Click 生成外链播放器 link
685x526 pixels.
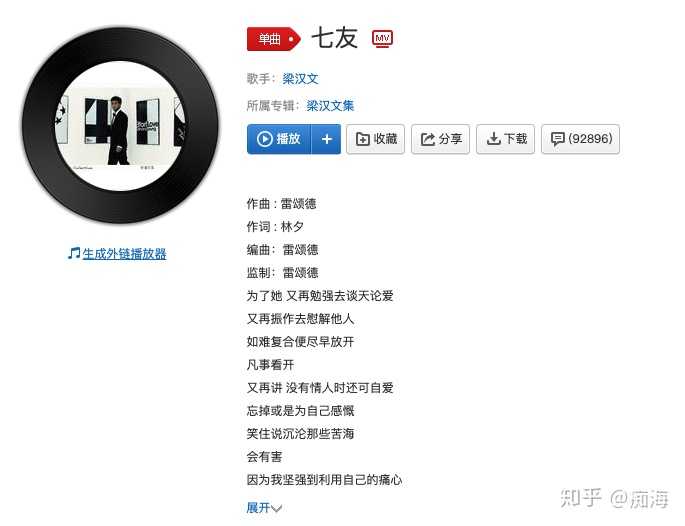[125, 253]
